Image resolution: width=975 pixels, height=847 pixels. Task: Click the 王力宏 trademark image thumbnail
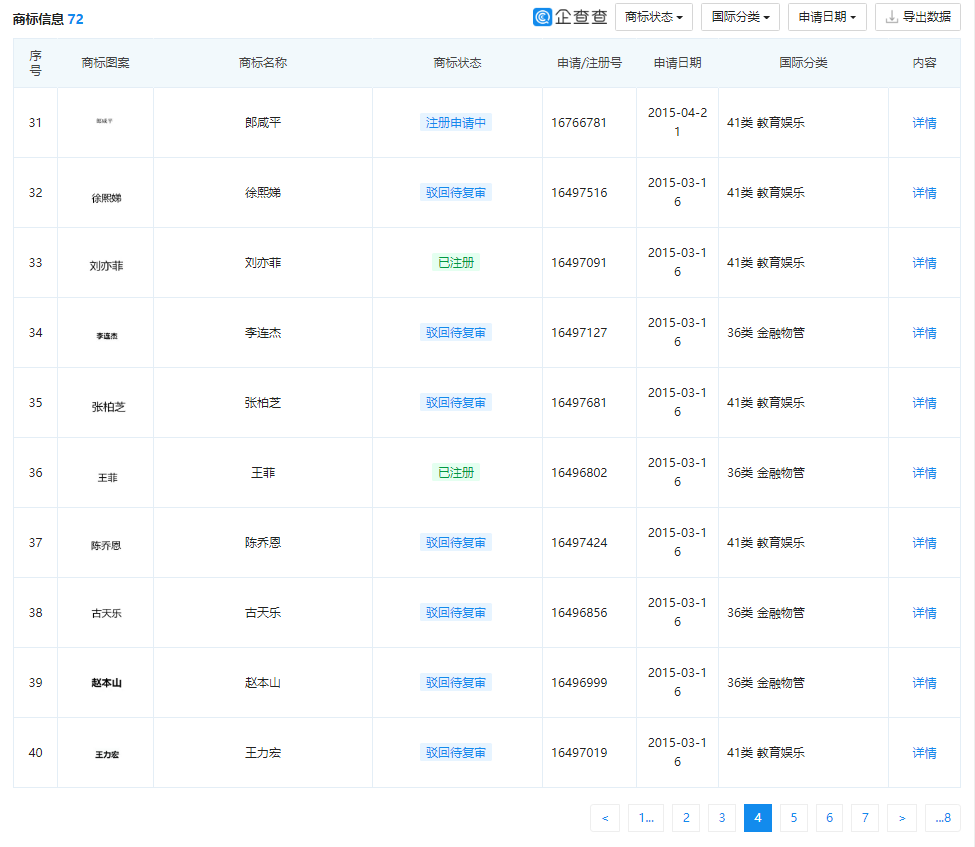coord(107,754)
